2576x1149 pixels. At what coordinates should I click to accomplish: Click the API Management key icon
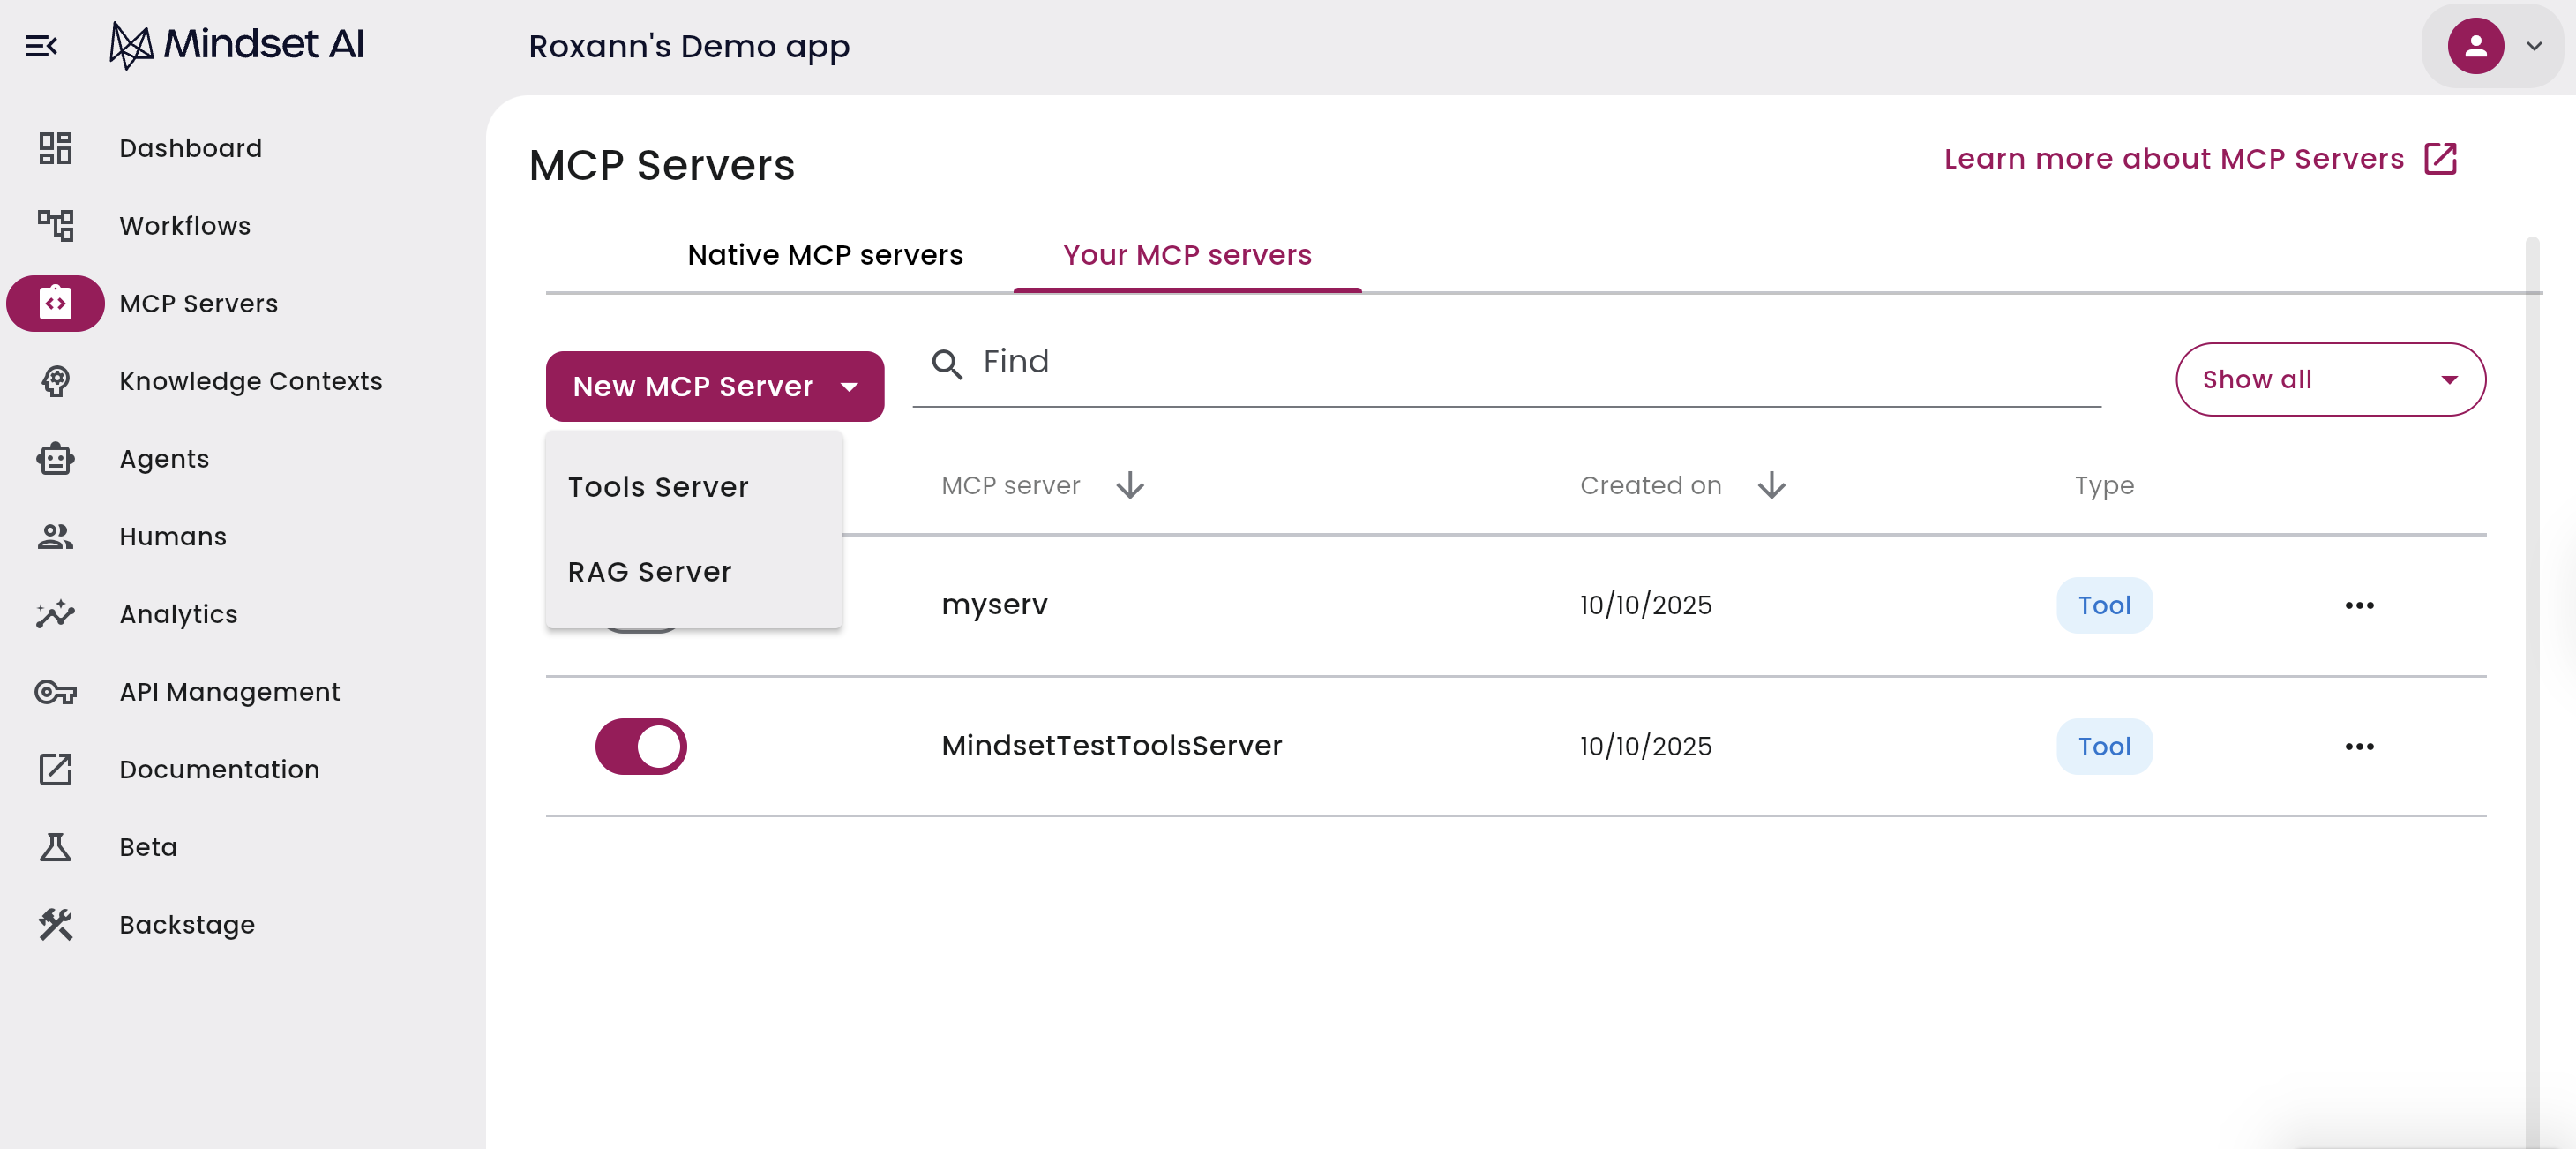[x=55, y=692]
